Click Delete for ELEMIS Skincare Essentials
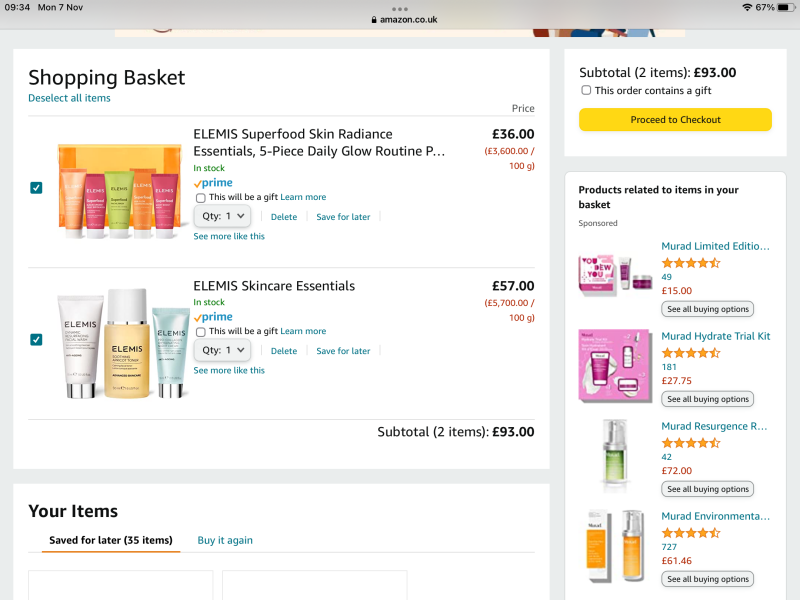The width and height of the screenshot is (800, 600). point(284,351)
